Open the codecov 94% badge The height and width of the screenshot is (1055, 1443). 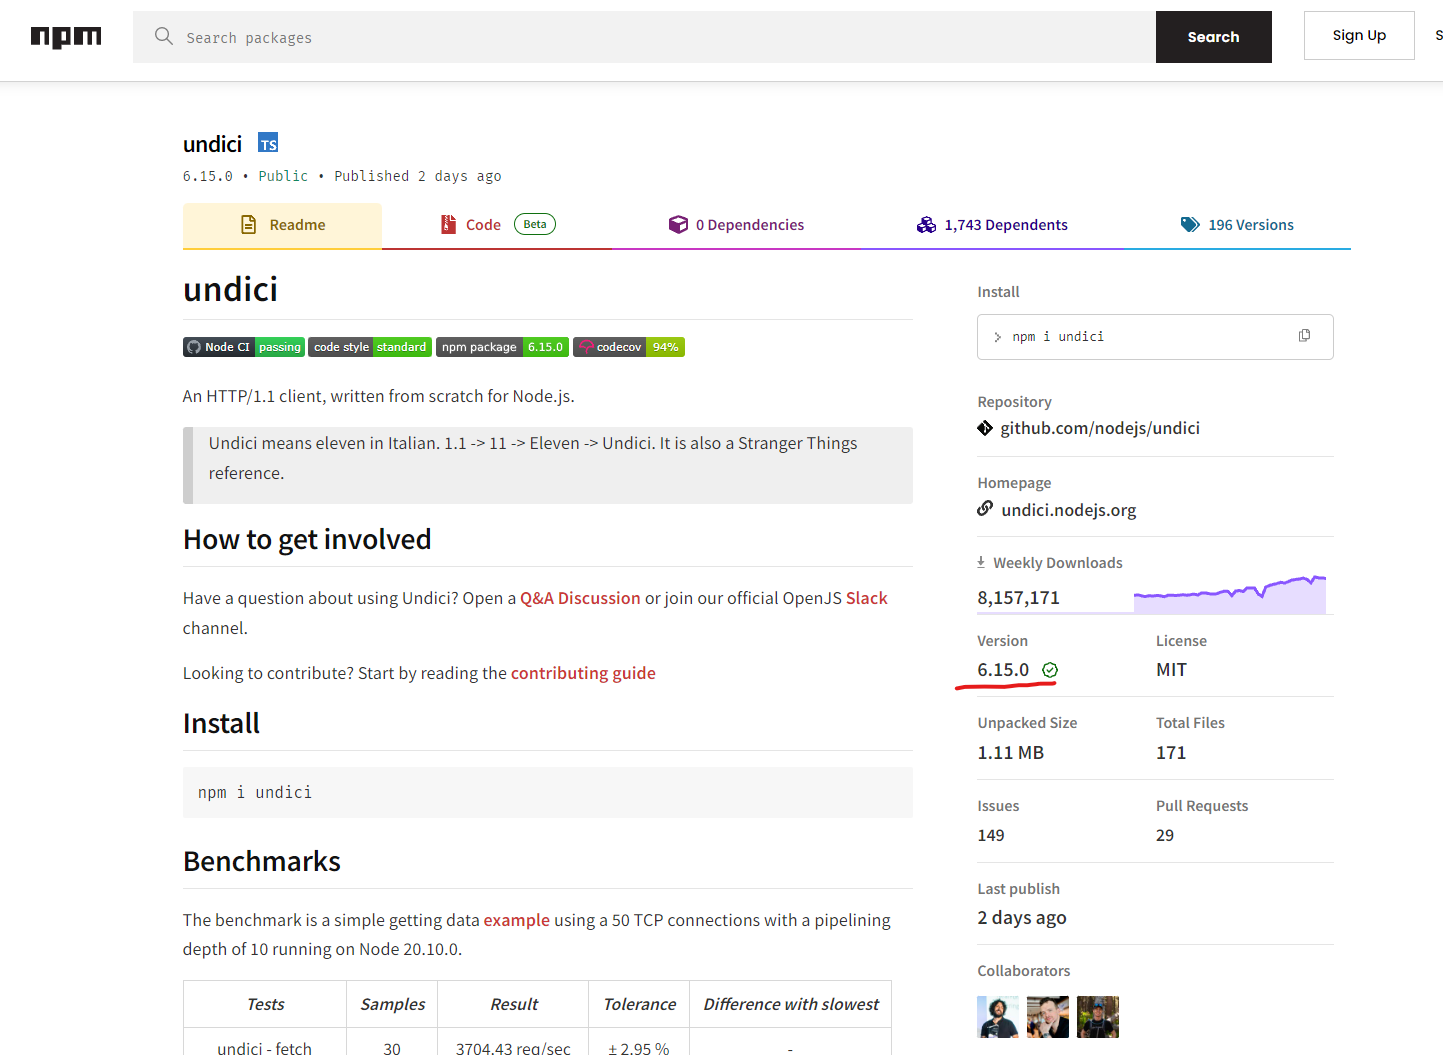(629, 347)
